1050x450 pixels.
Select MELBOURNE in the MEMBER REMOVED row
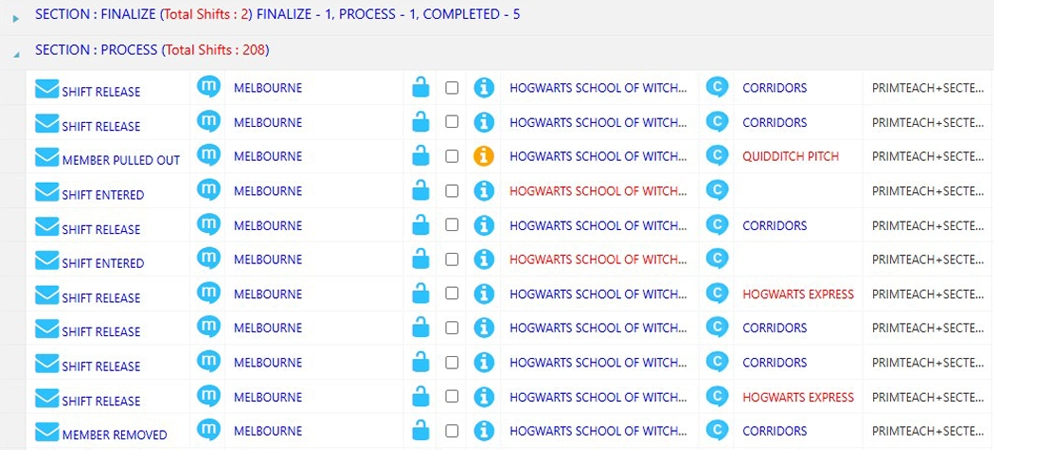(x=268, y=431)
